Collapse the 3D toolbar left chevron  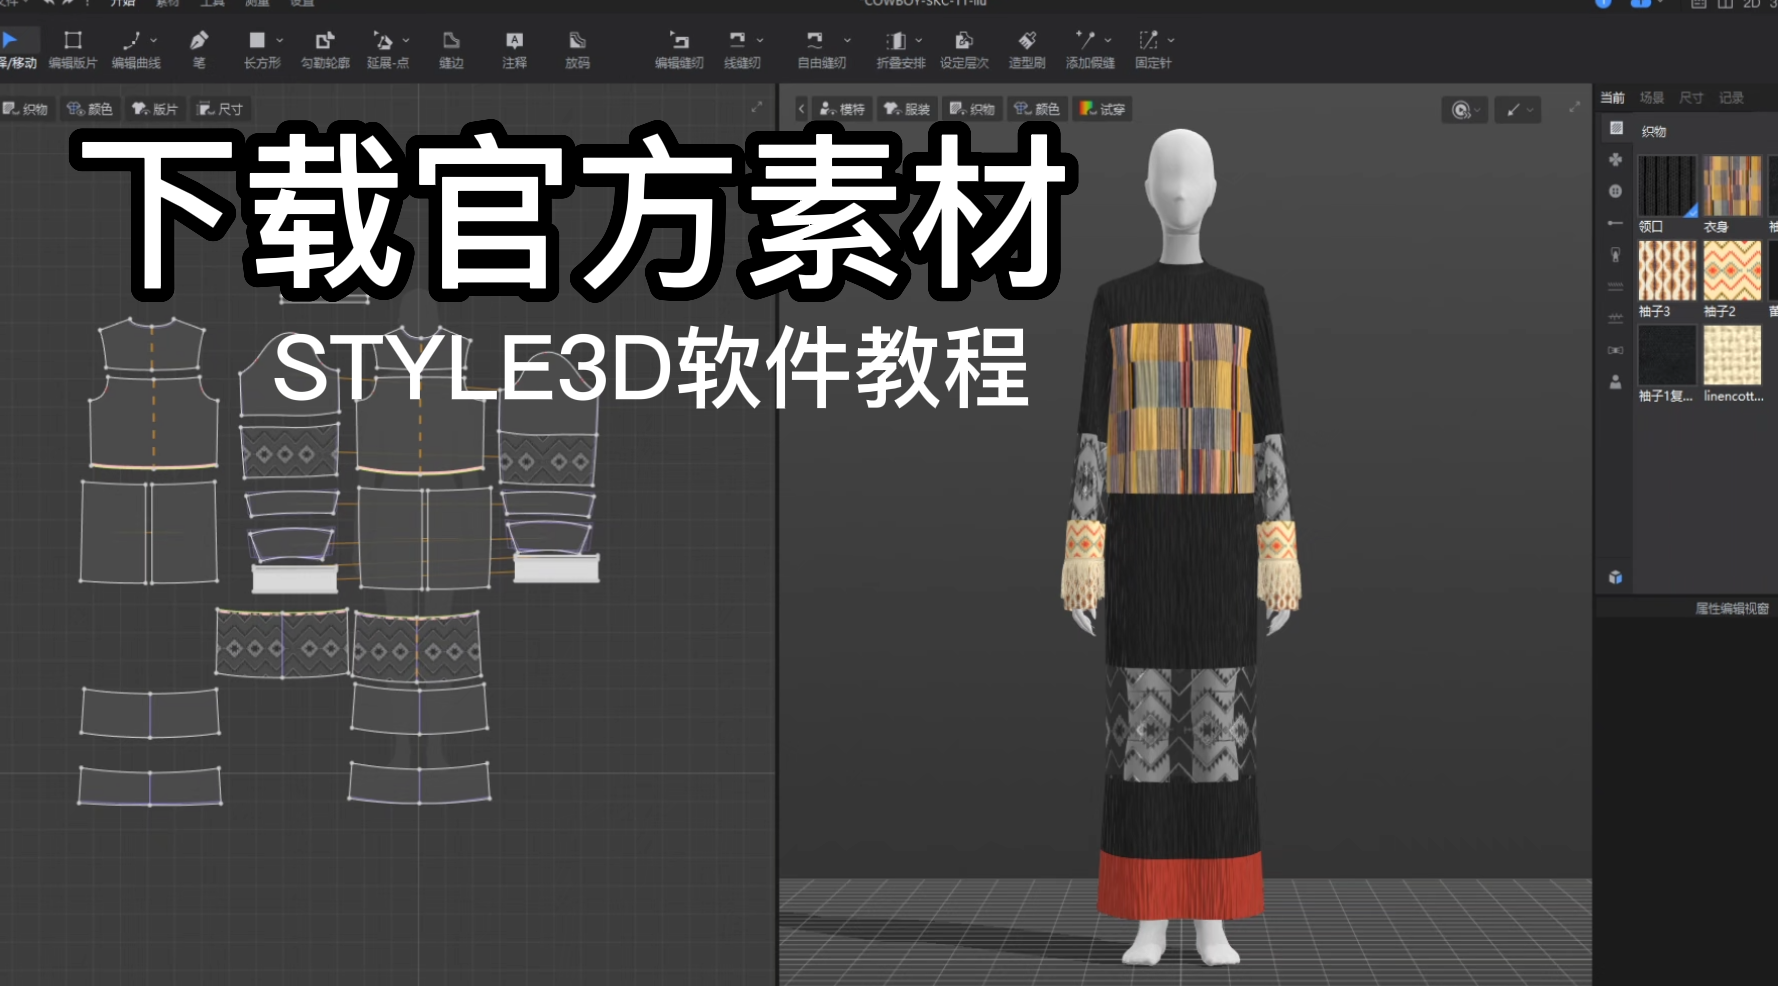(801, 109)
